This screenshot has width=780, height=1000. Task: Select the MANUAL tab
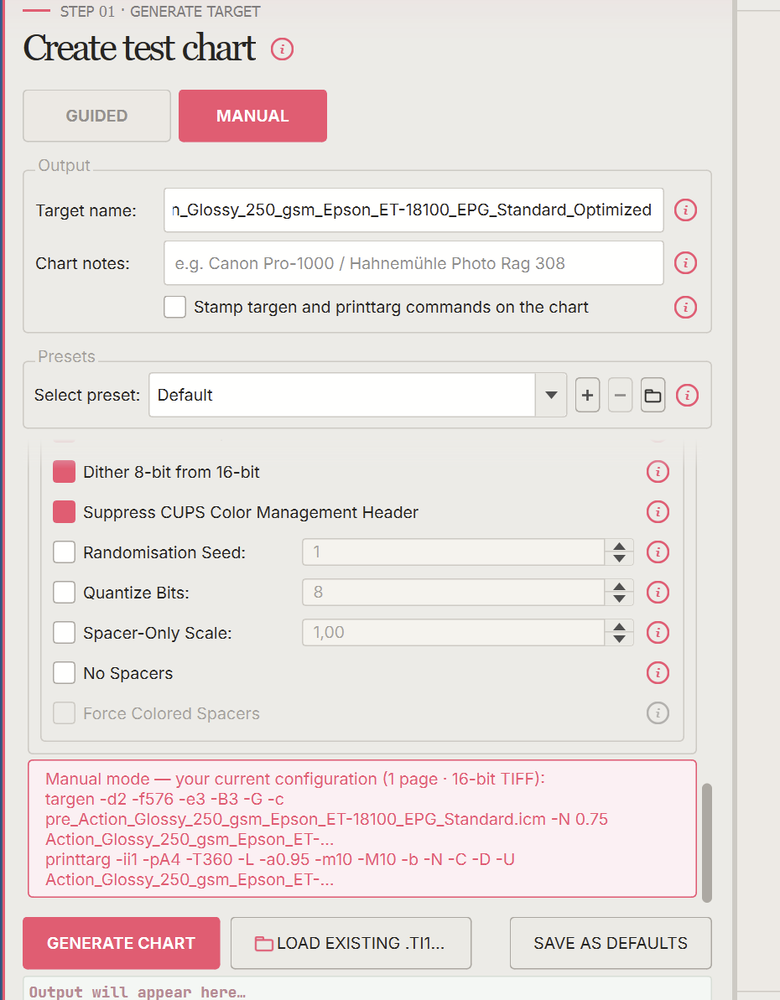click(253, 116)
